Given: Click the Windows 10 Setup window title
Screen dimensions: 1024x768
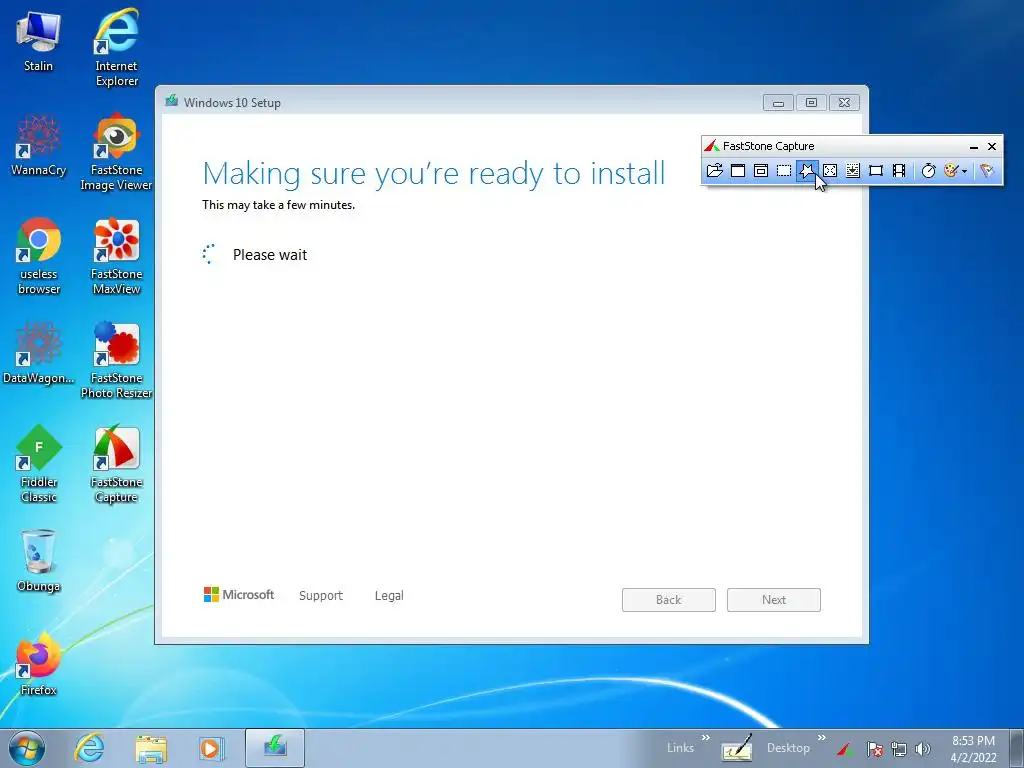Looking at the screenshot, I should pyautogui.click(x=232, y=103).
